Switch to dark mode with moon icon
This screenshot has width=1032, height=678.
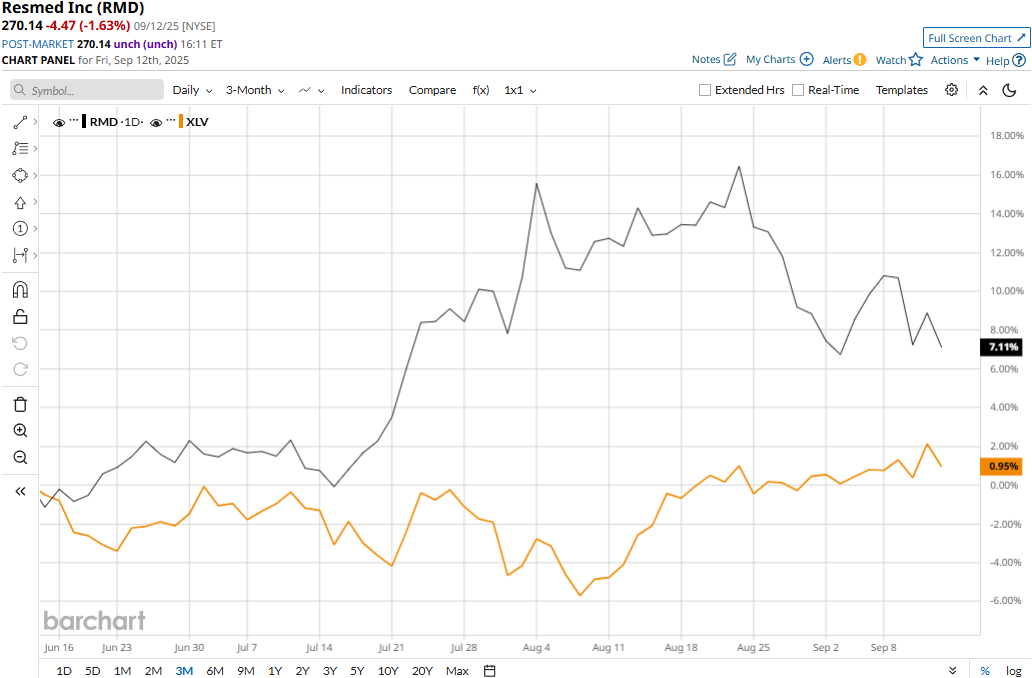[x=1009, y=90]
